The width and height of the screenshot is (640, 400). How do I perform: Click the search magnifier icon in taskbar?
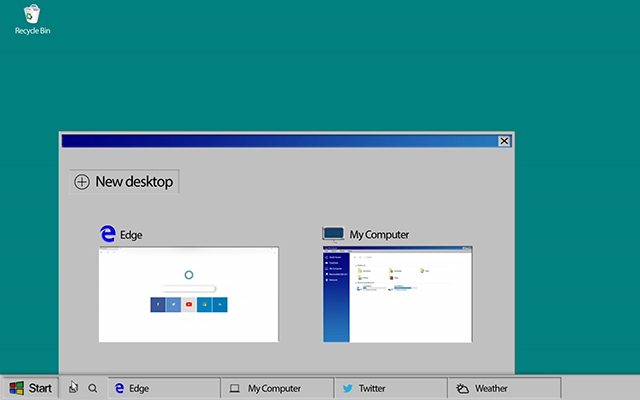[93, 388]
